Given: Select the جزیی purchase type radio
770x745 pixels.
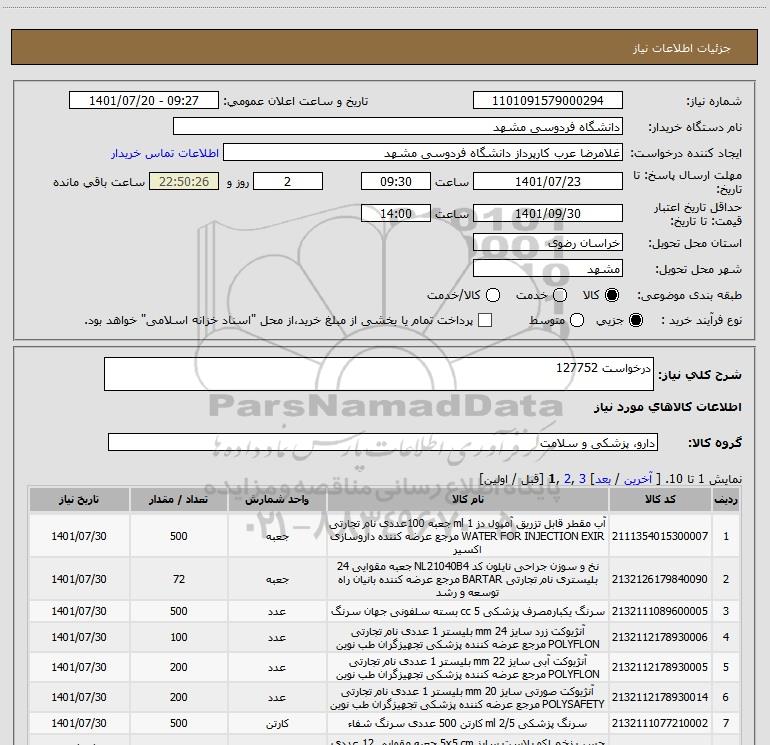Looking at the screenshot, I should point(635,320).
